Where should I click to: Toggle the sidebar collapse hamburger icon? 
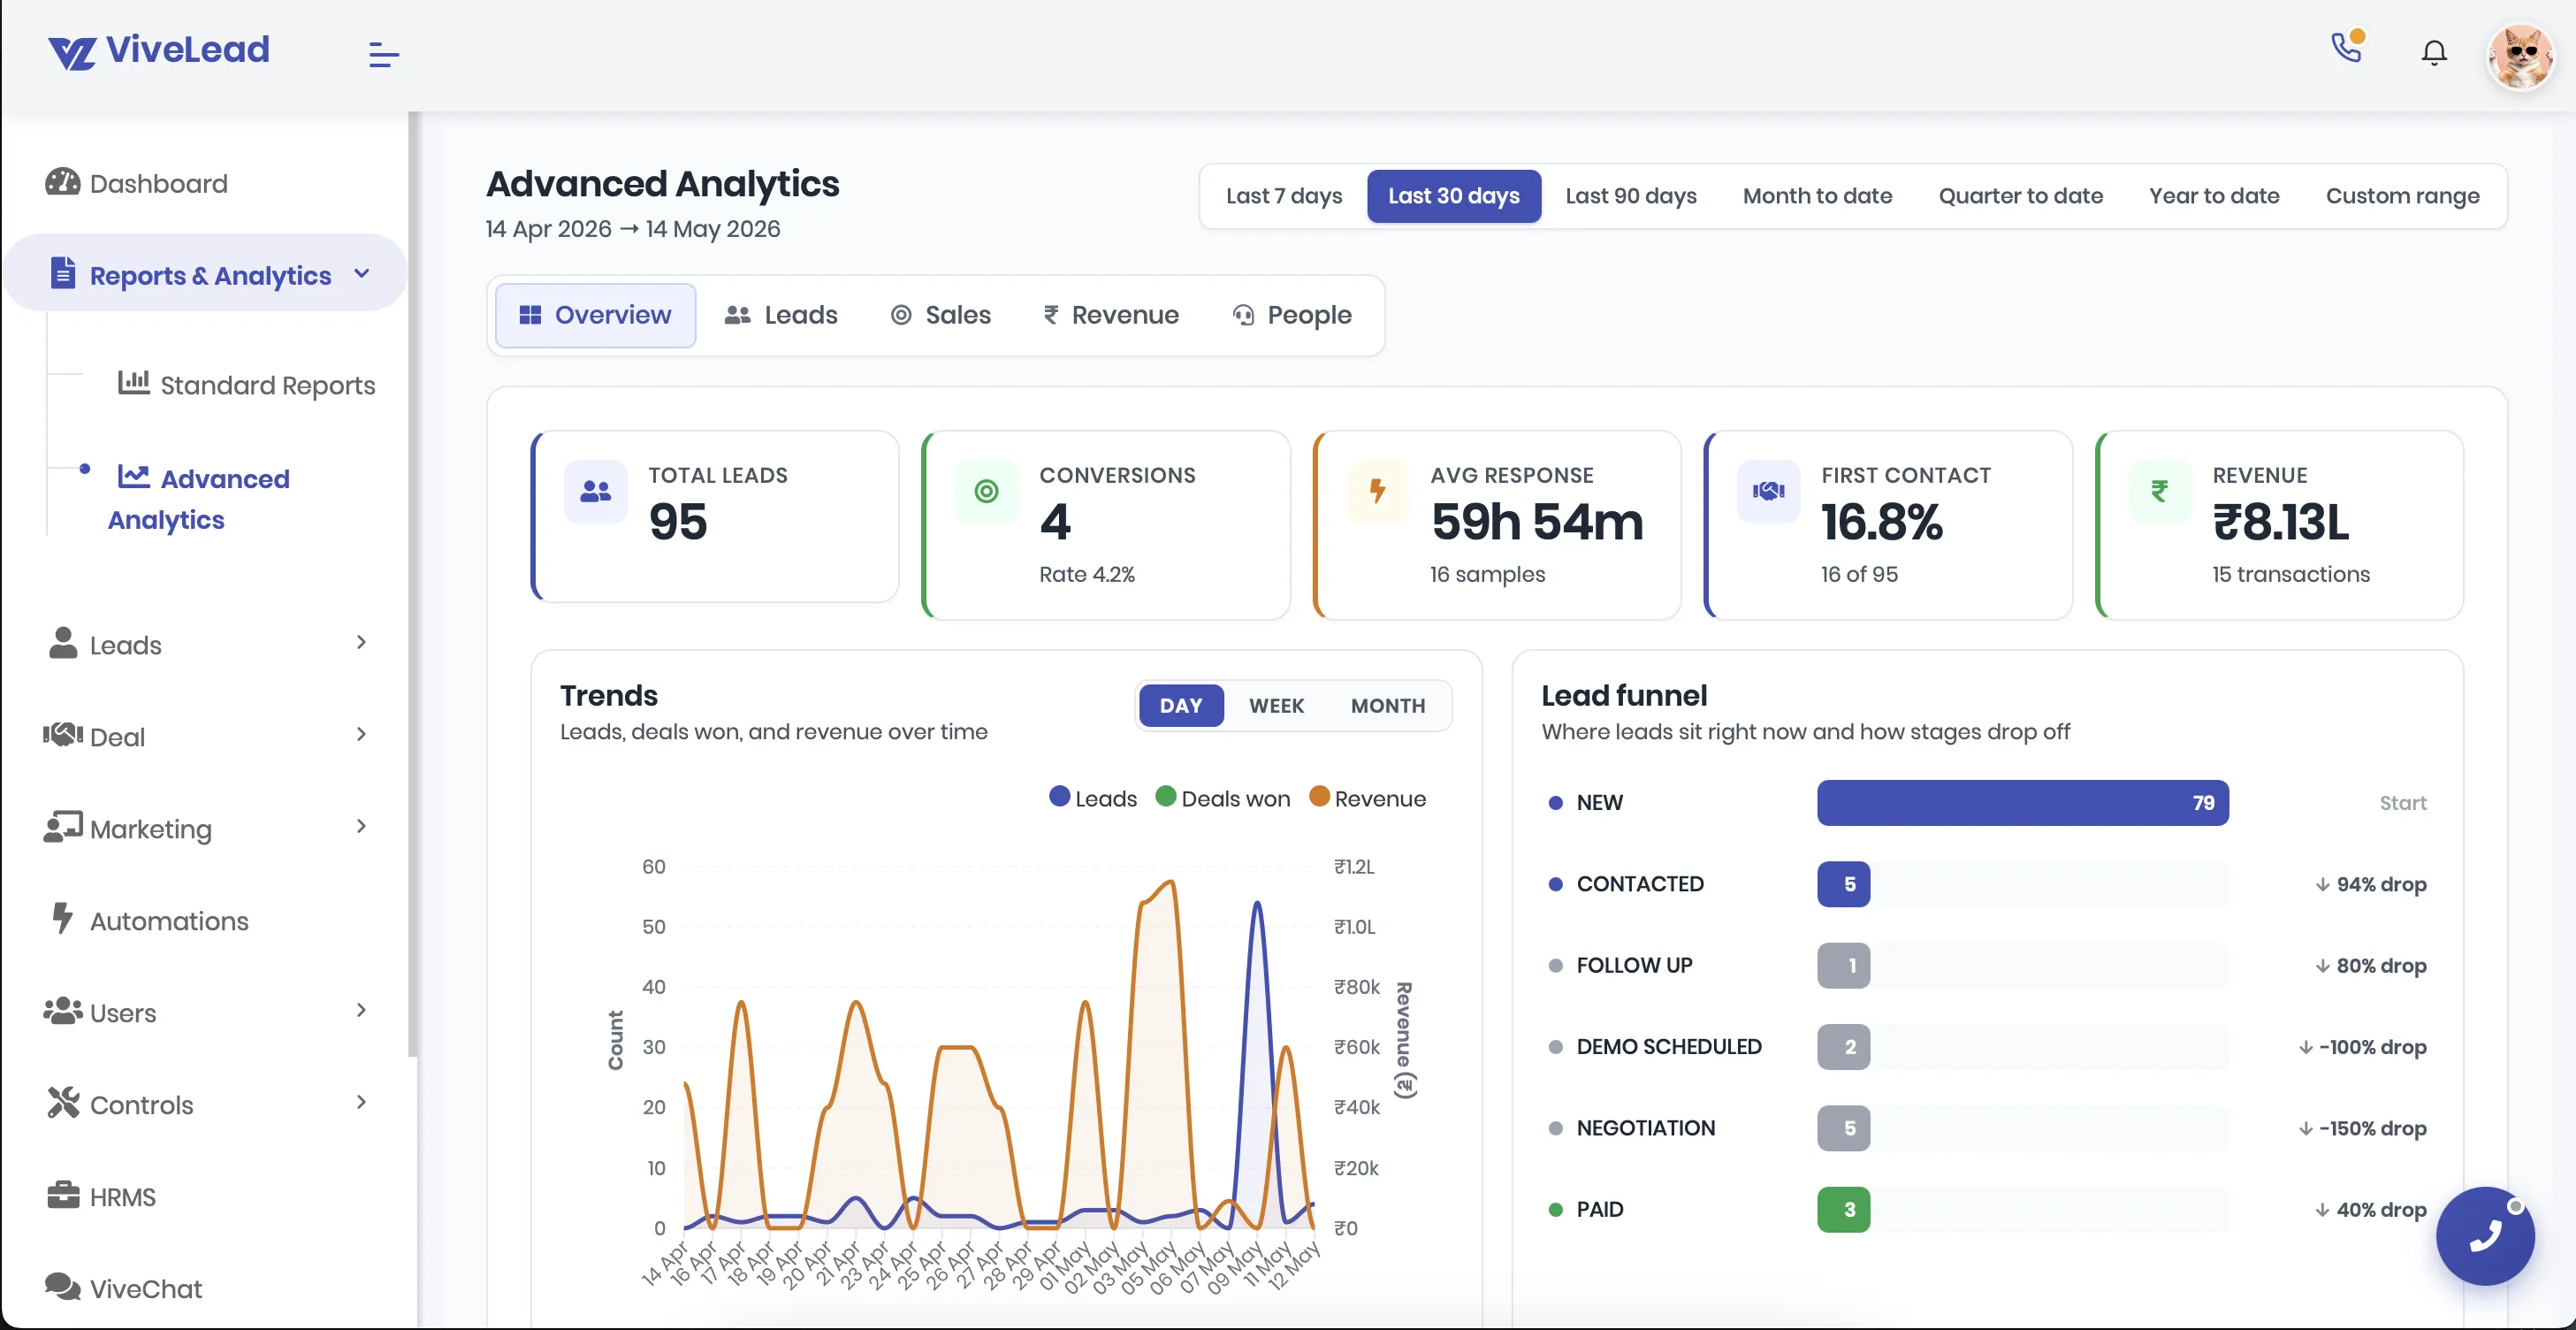(383, 54)
